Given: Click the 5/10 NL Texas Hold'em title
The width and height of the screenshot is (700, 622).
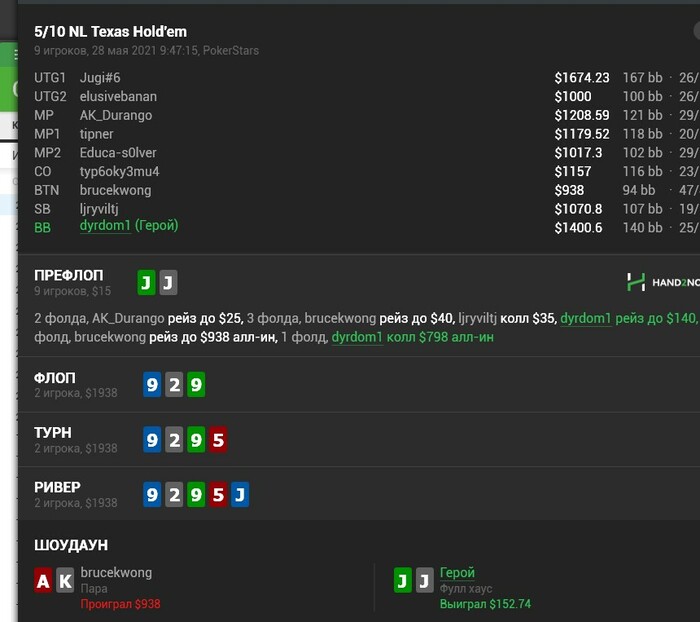Looking at the screenshot, I should coord(110,32).
